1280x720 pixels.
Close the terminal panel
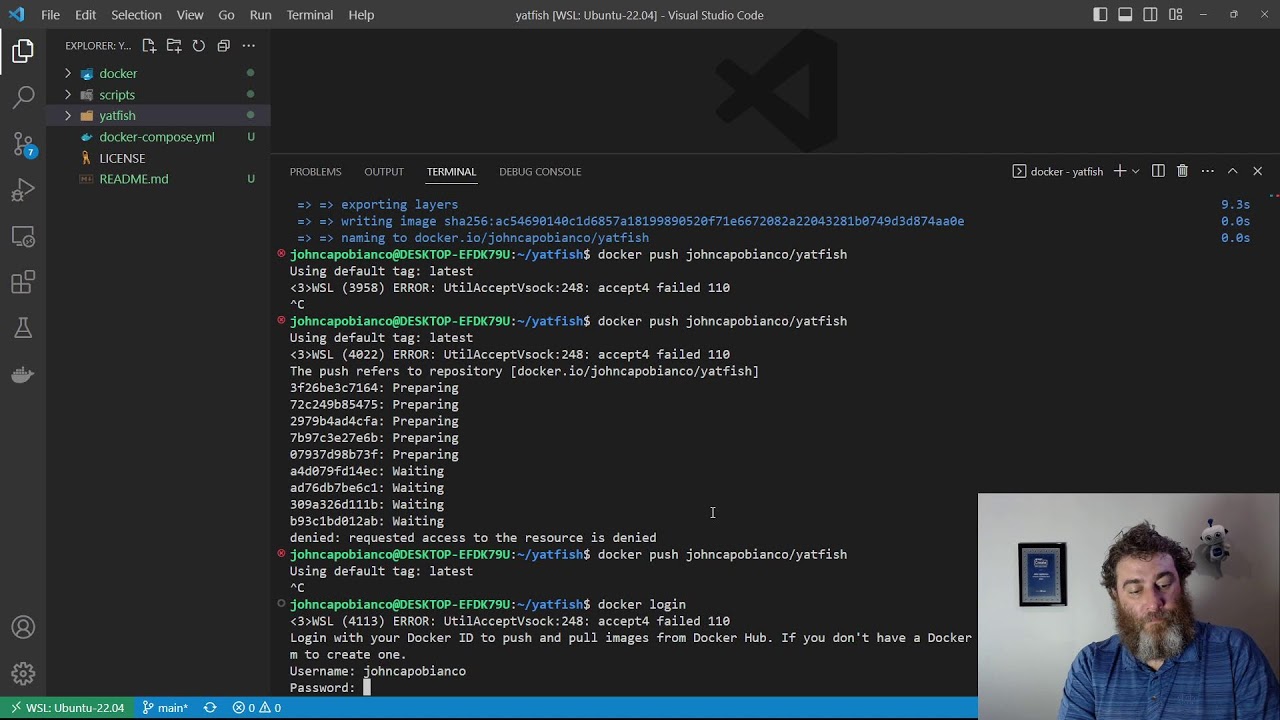point(1257,171)
